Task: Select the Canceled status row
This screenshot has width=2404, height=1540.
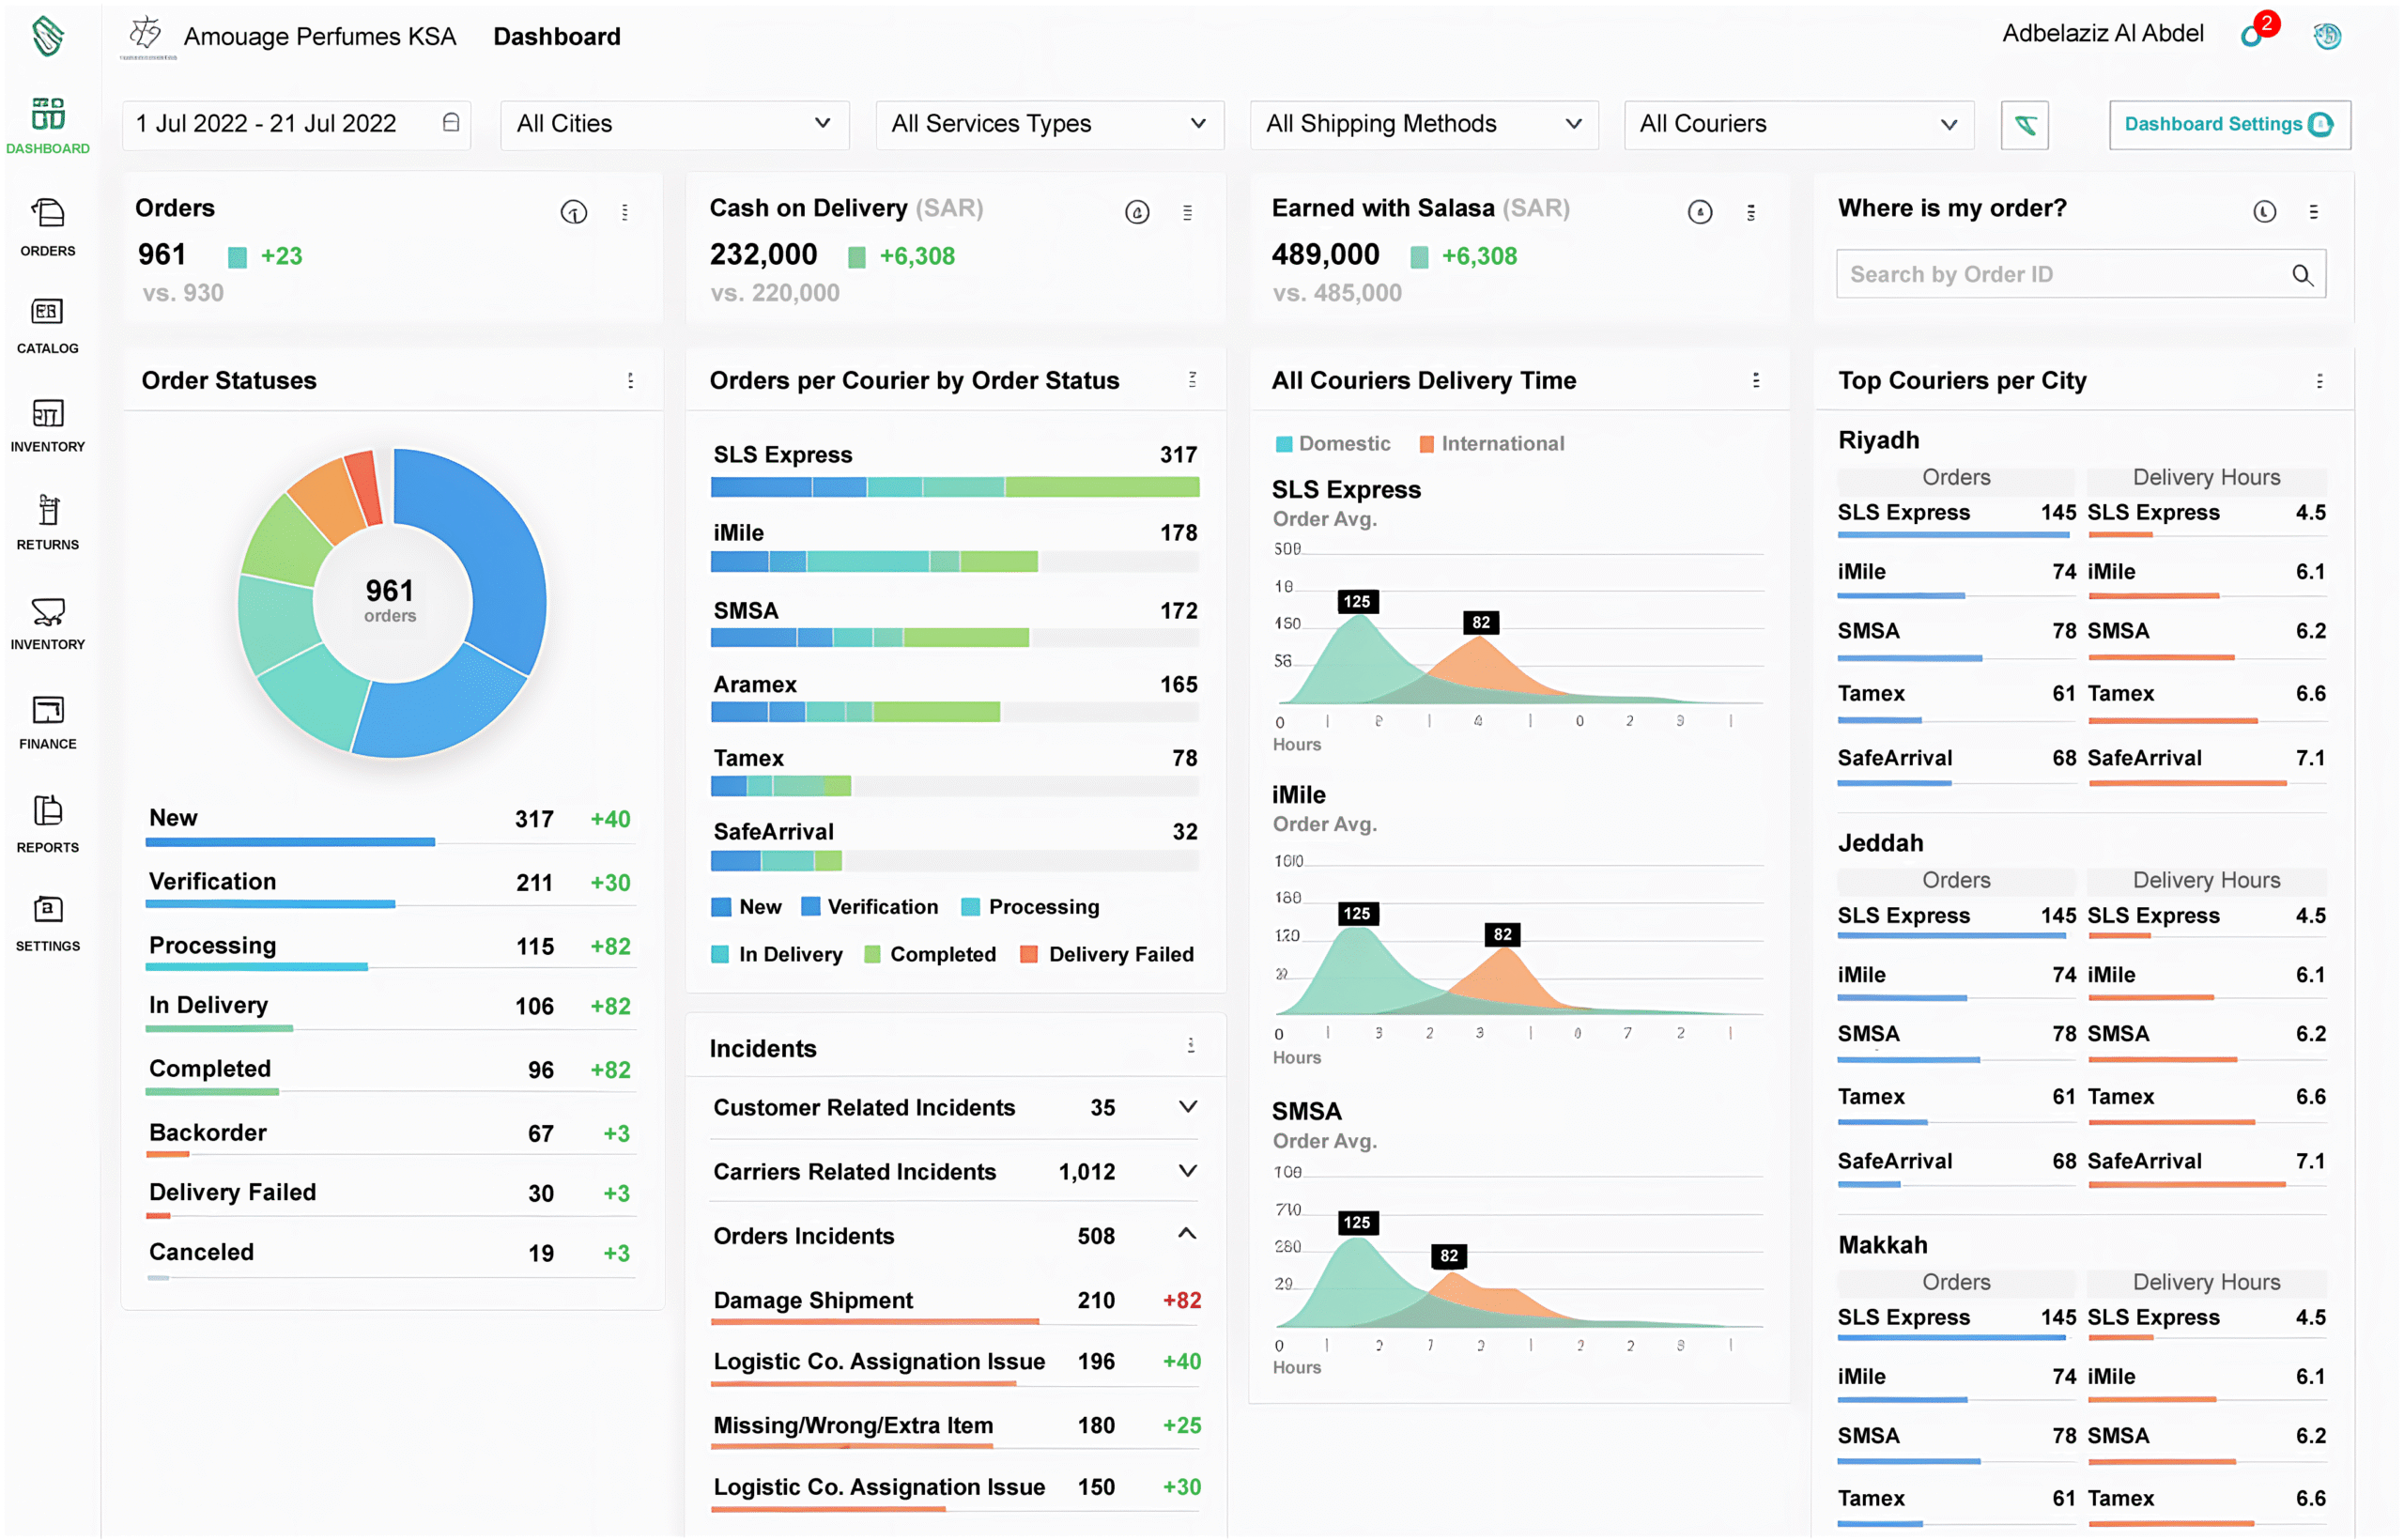Action: (x=390, y=1258)
